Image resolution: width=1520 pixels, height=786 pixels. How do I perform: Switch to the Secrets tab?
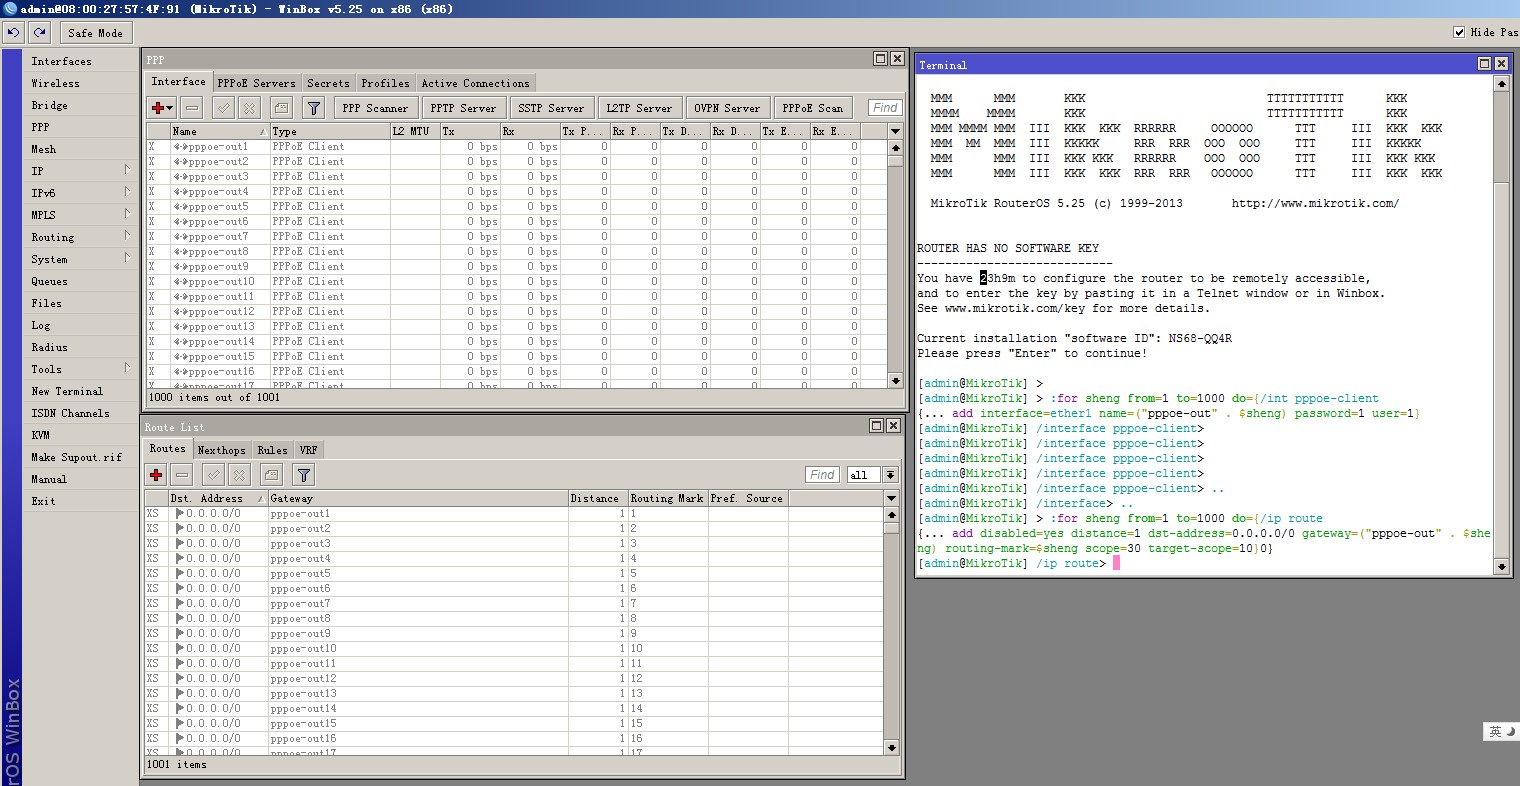328,83
